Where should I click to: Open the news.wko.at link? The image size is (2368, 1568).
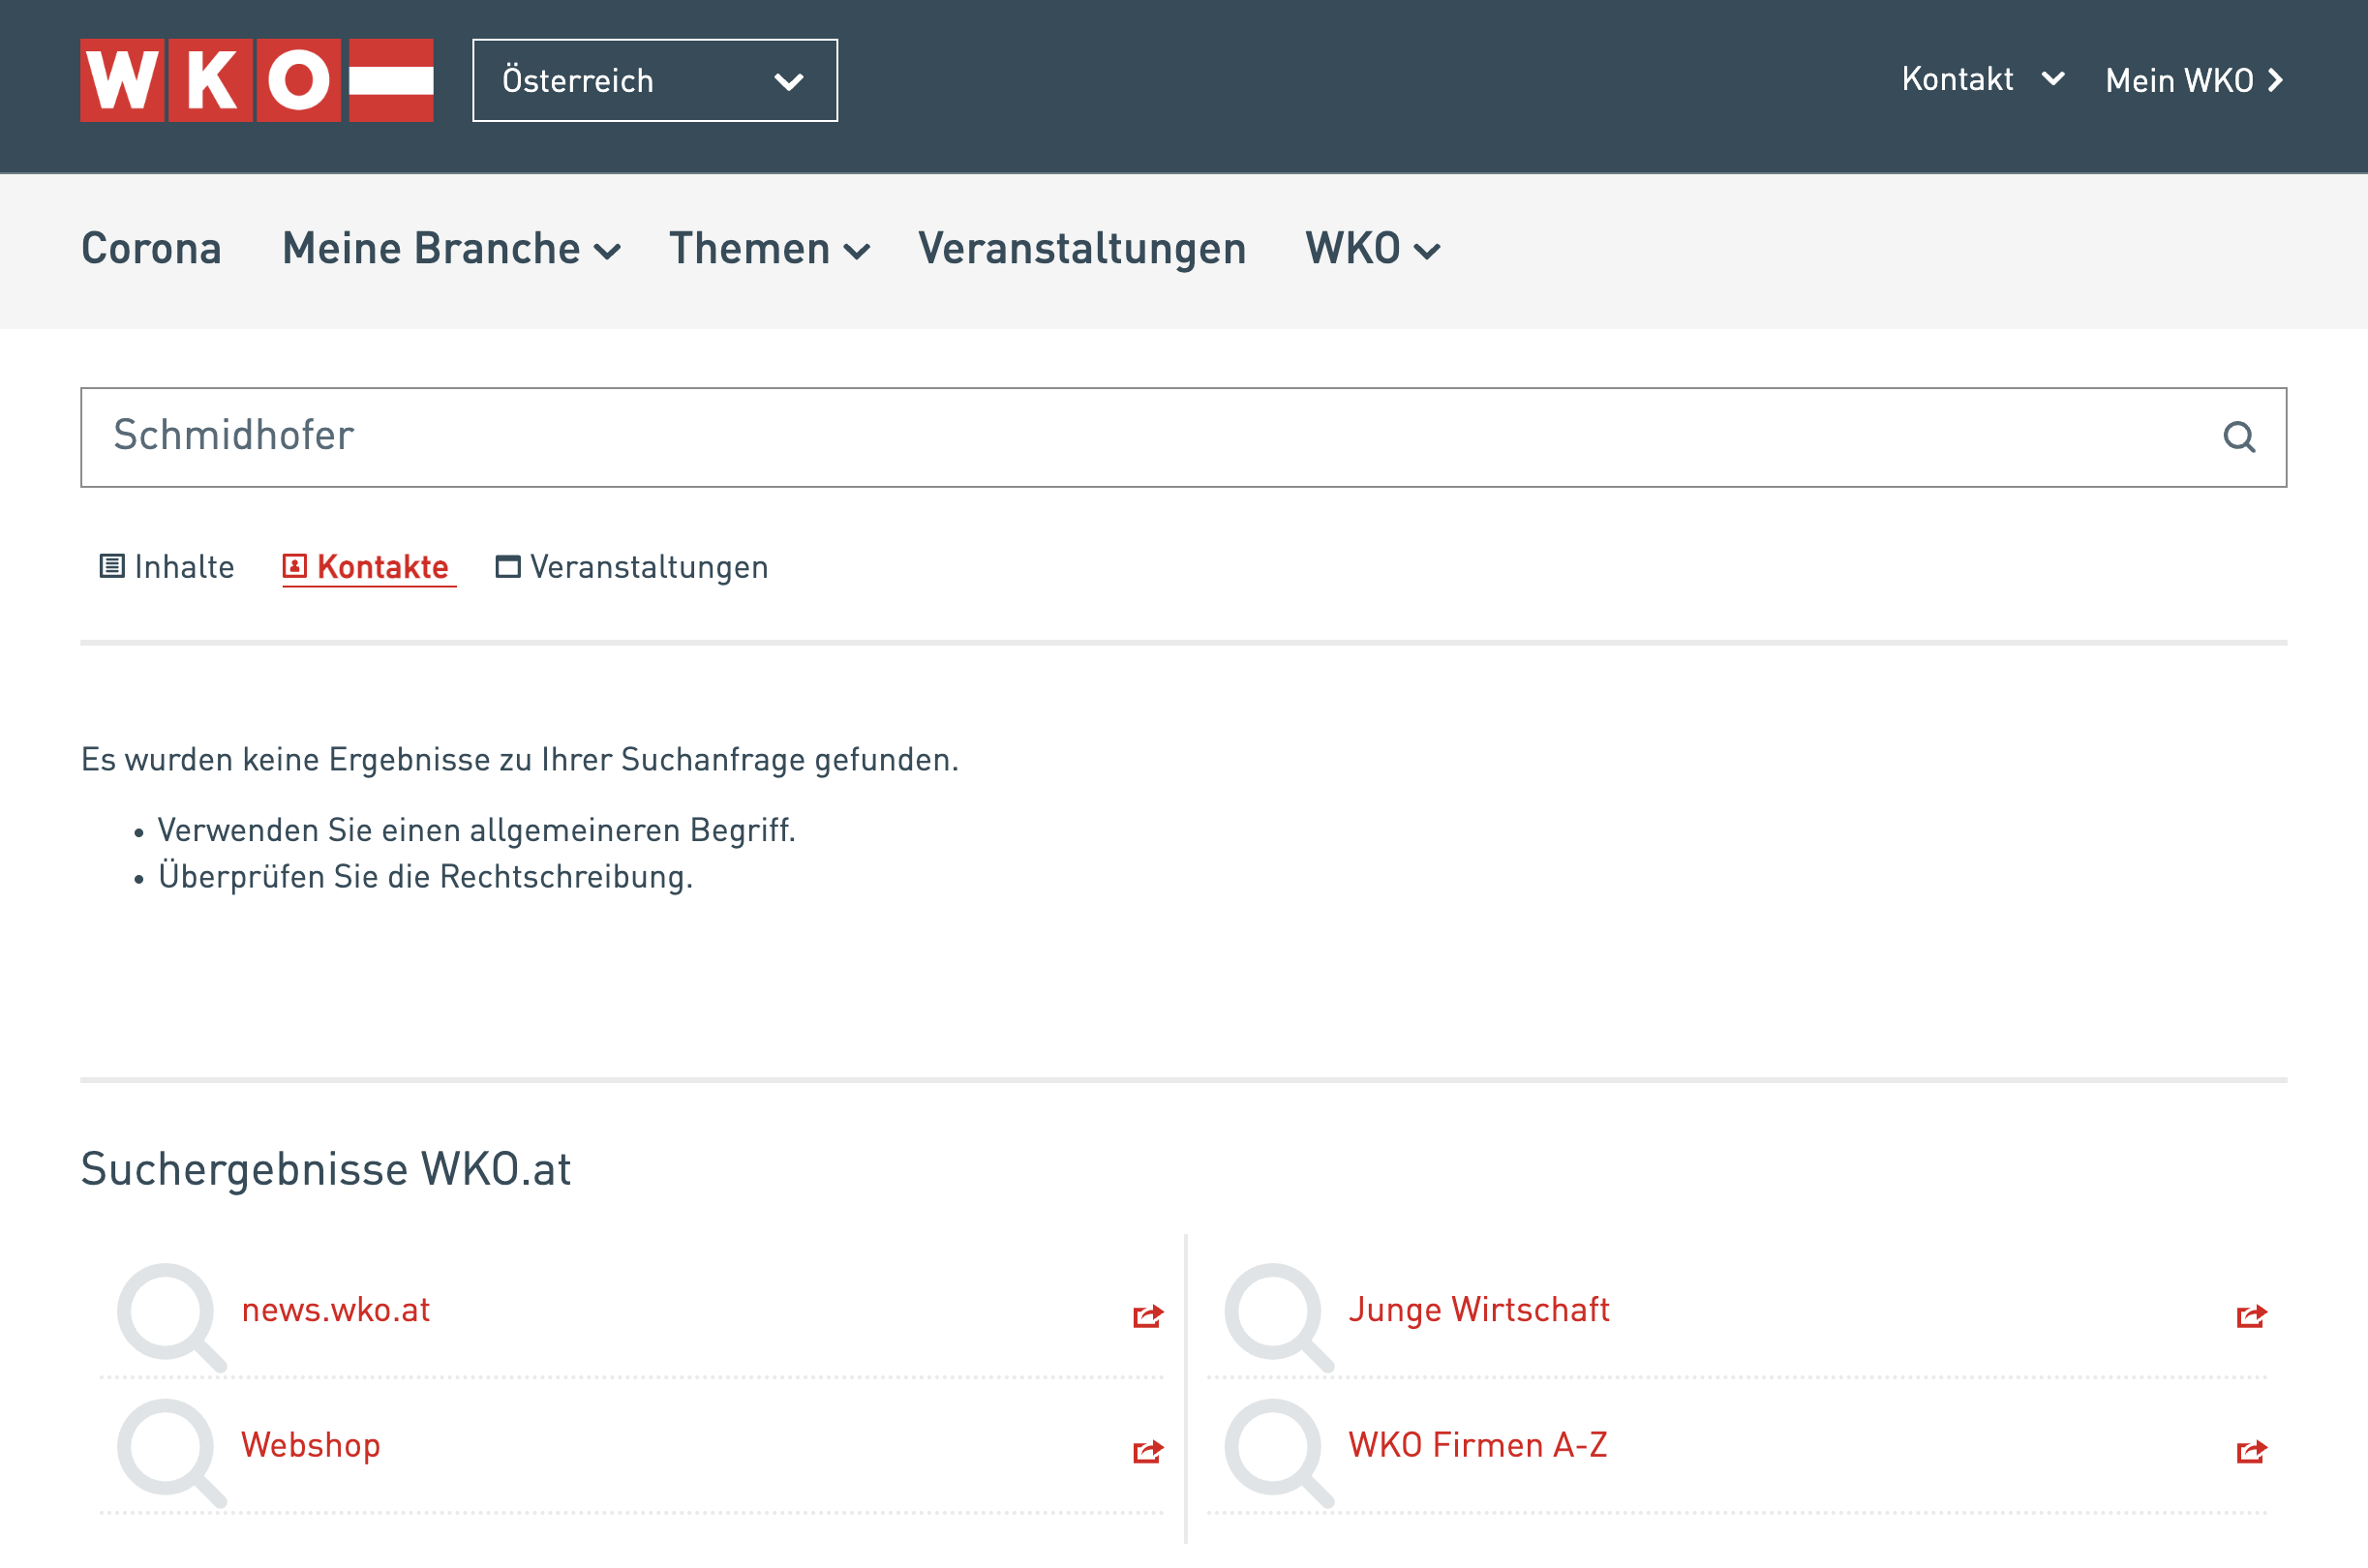coord(336,1310)
